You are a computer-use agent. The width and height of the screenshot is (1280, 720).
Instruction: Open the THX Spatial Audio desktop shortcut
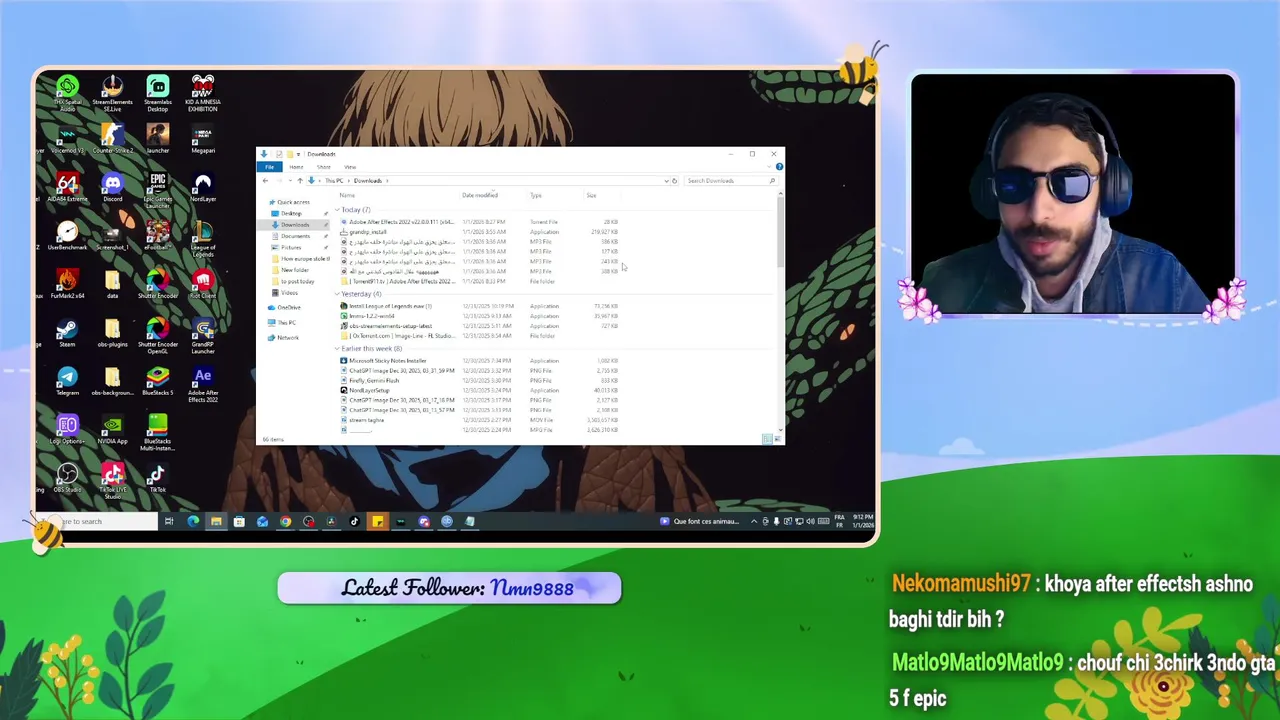click(x=67, y=92)
